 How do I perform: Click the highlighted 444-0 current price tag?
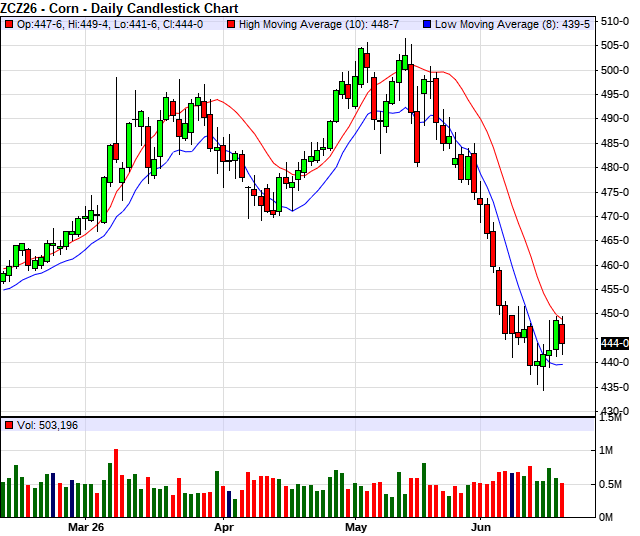tap(615, 343)
